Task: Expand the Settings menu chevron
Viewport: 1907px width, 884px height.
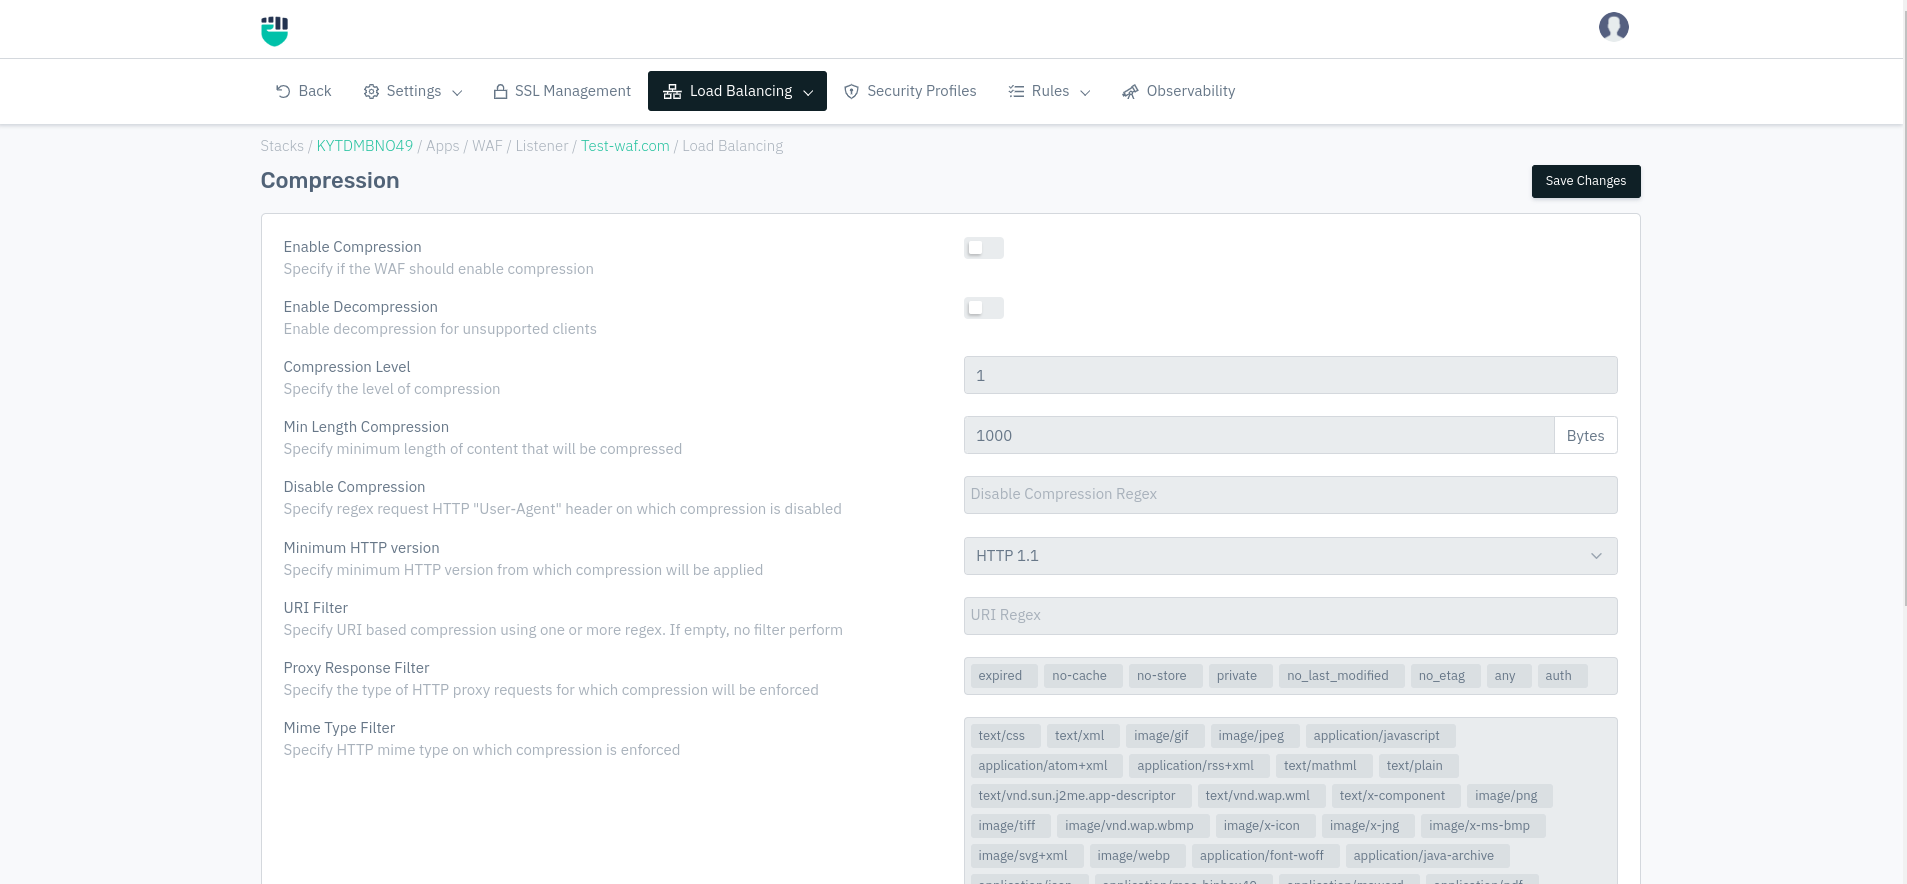Action: pos(457,92)
